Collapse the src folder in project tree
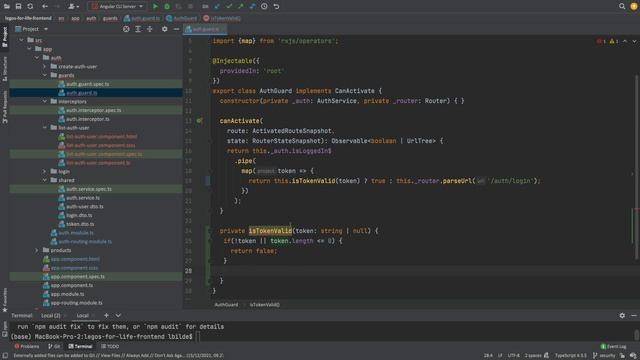640x360 pixels. [x=22, y=40]
